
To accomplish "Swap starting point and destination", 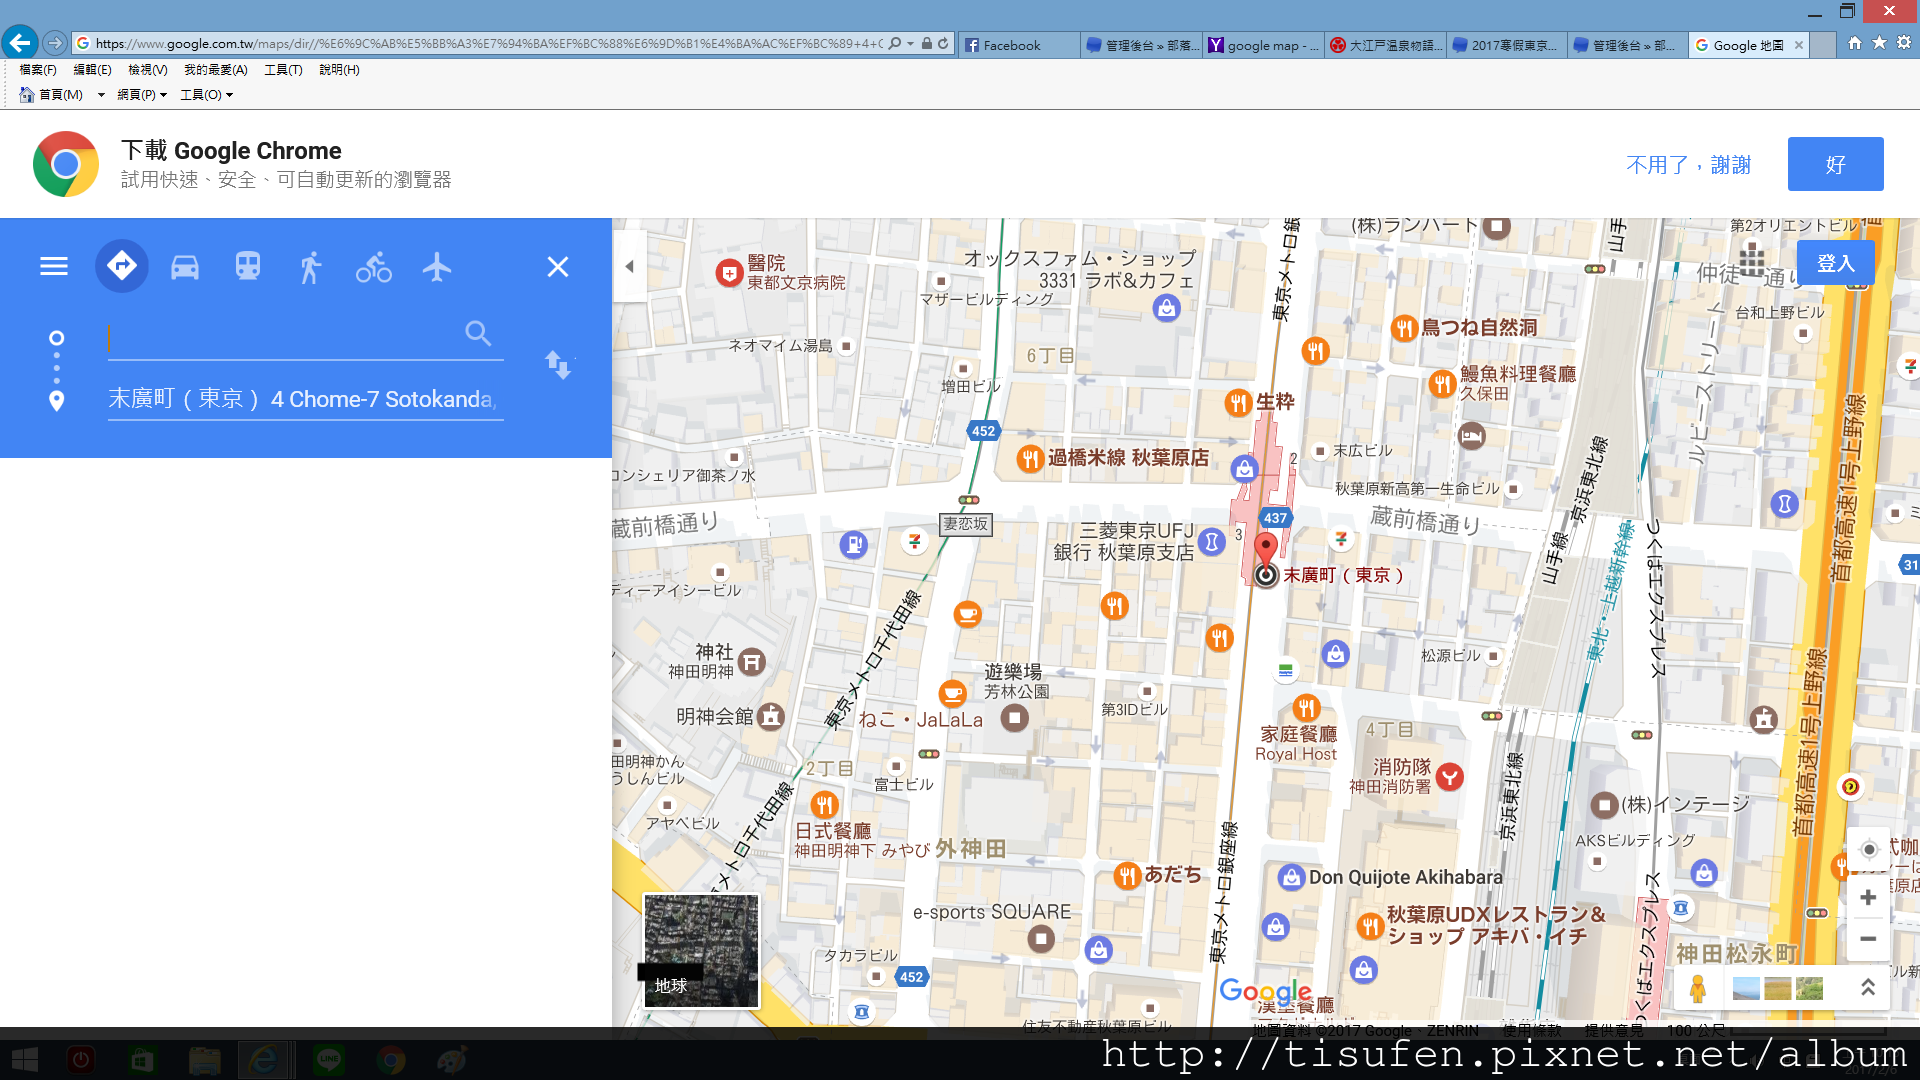I will click(x=558, y=364).
